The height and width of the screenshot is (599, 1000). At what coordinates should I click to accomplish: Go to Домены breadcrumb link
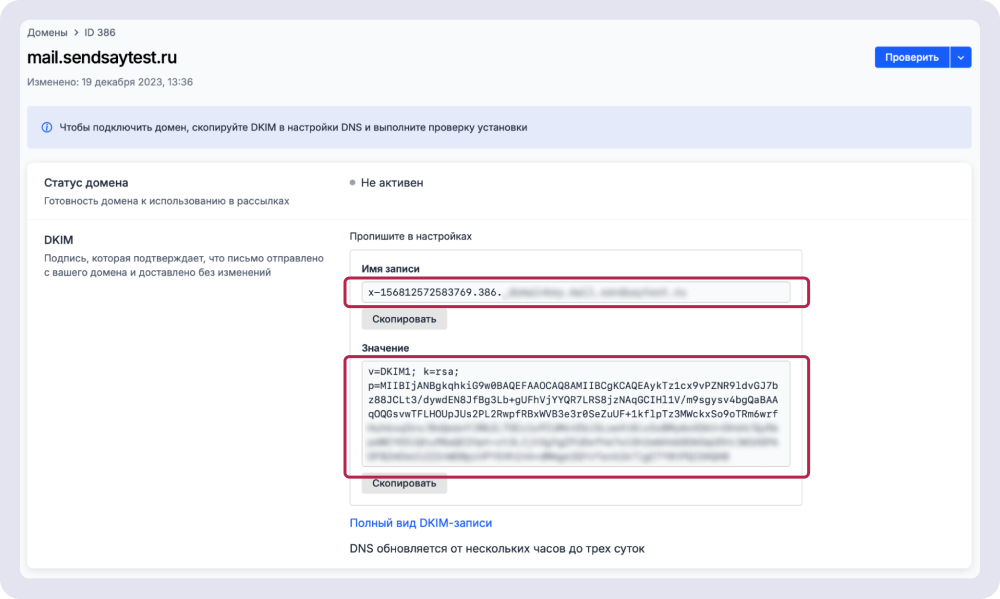click(x=47, y=33)
